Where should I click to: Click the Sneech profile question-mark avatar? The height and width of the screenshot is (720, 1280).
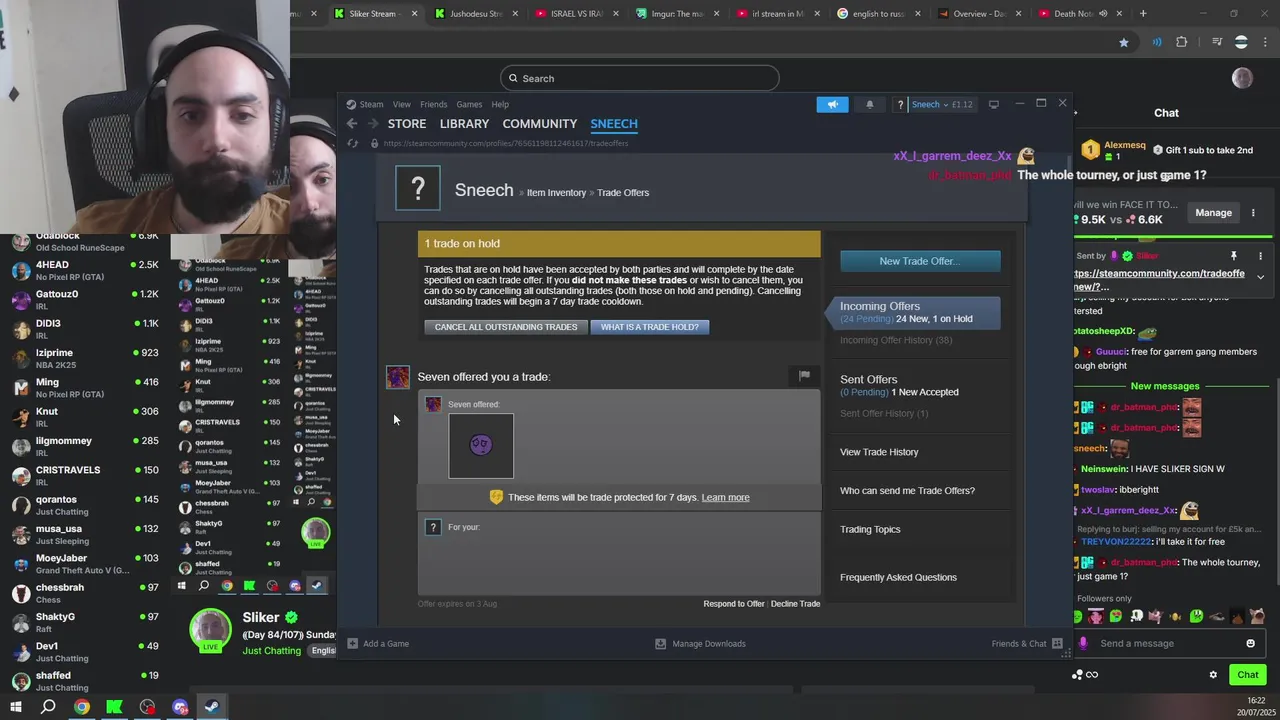(x=418, y=188)
